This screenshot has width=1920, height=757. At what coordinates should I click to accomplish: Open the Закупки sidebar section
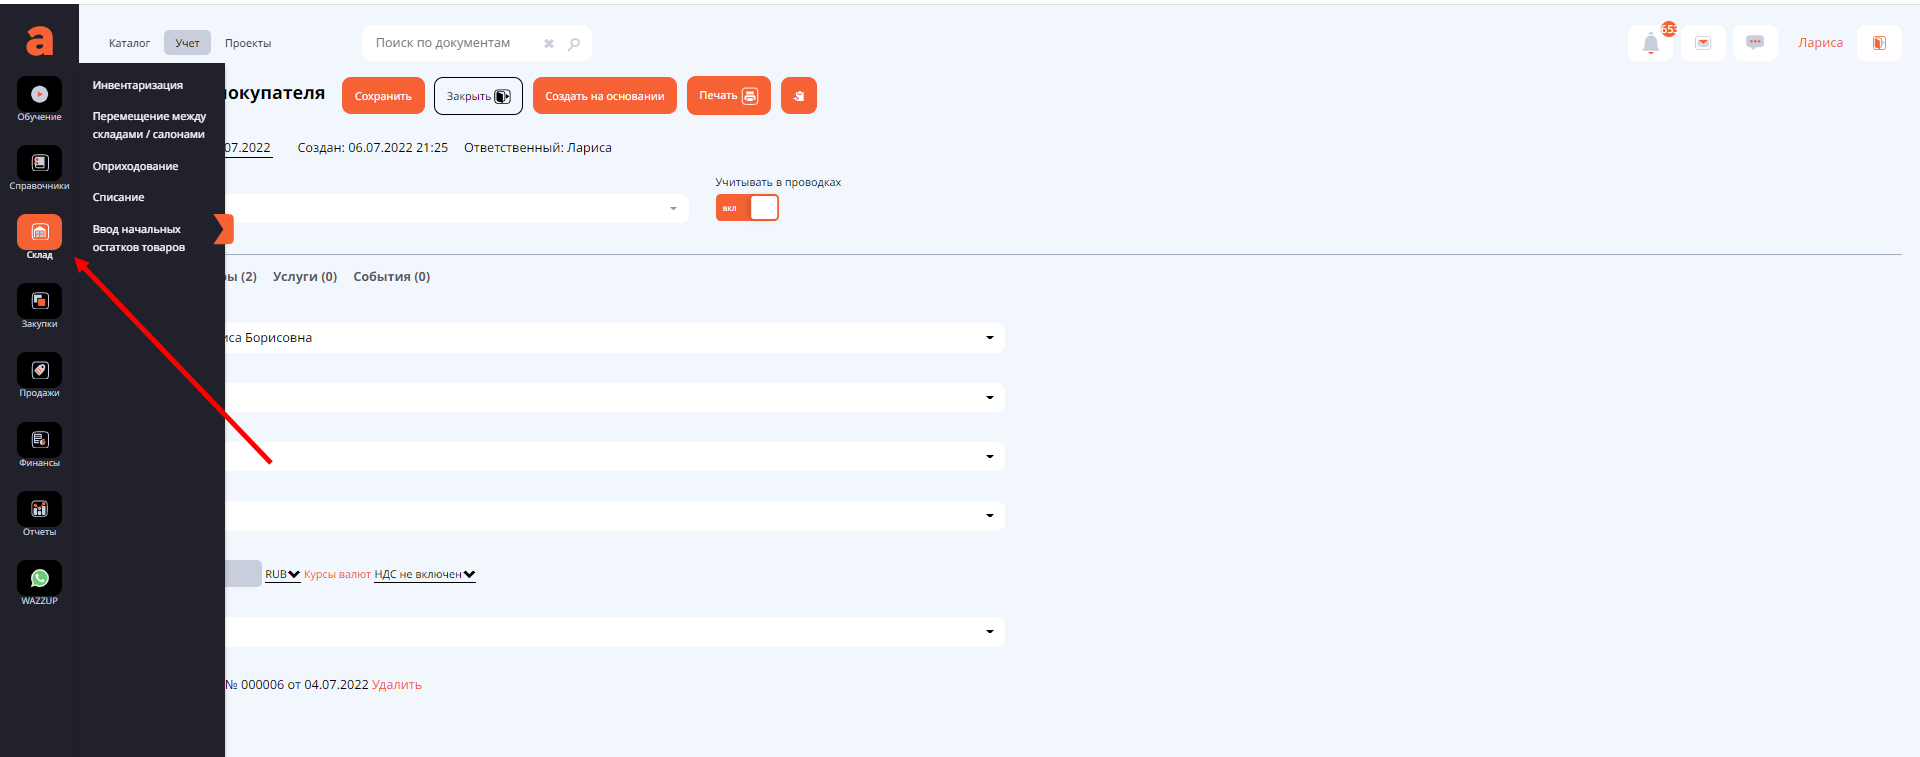click(39, 302)
